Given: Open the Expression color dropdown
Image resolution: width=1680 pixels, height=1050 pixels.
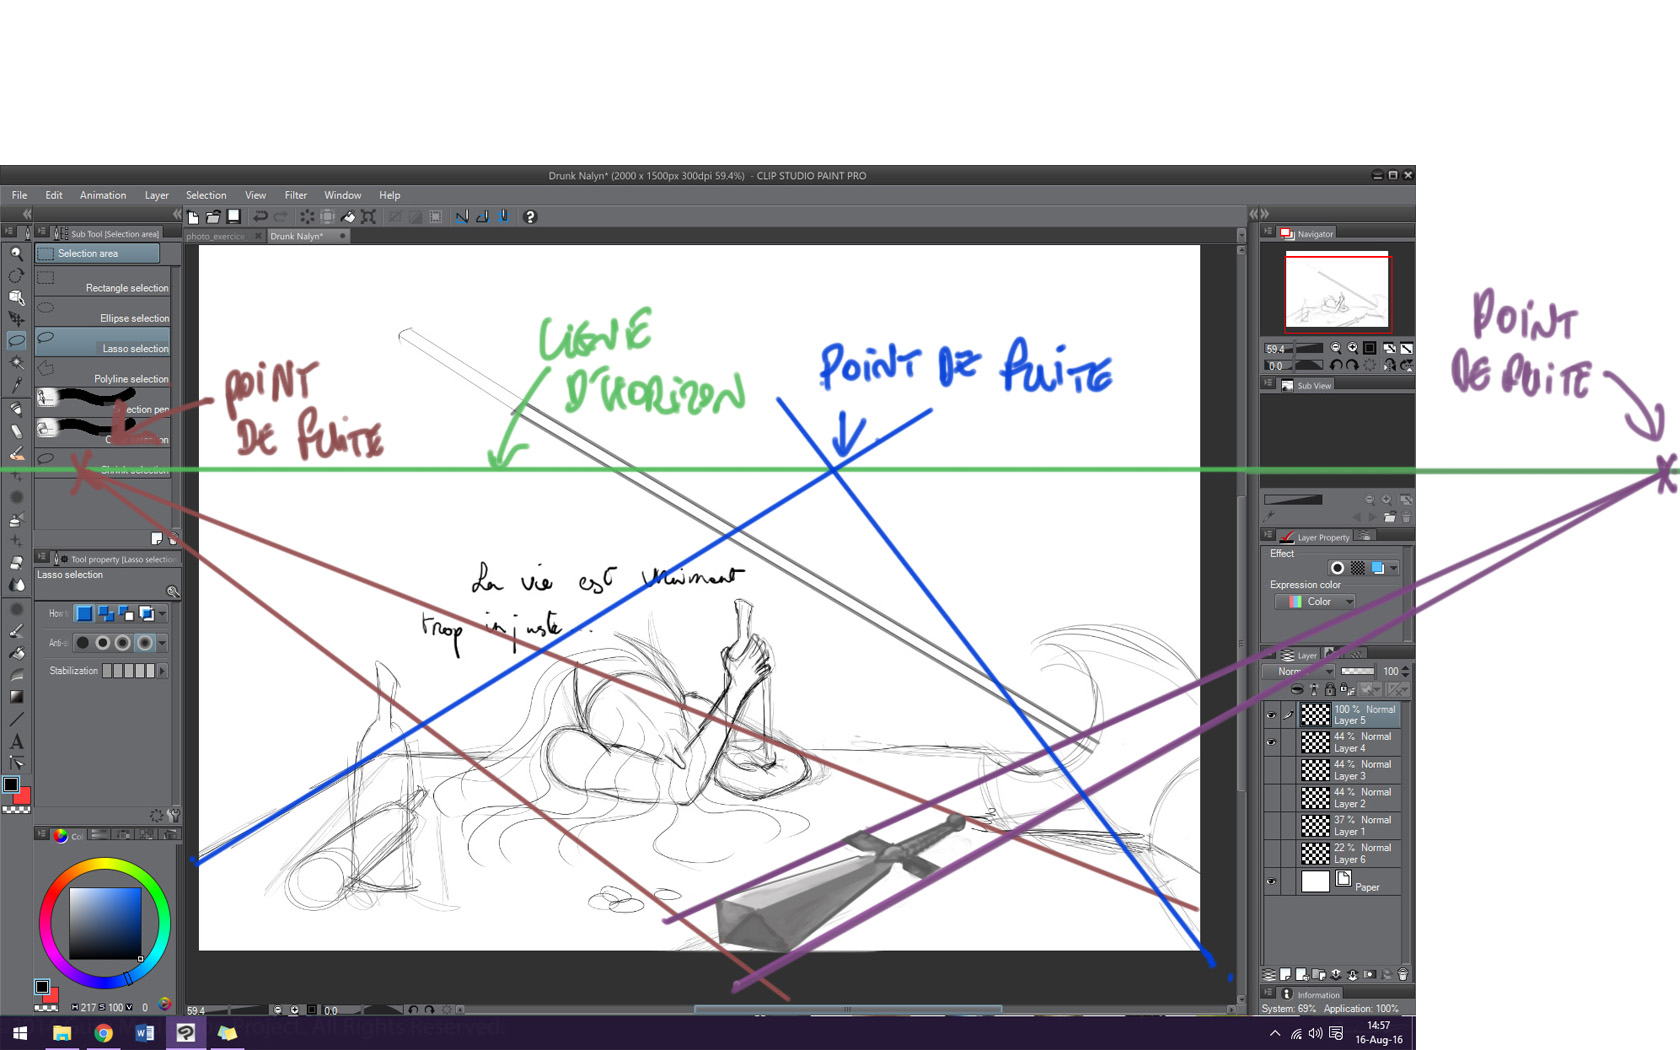Looking at the screenshot, I should 1315,602.
